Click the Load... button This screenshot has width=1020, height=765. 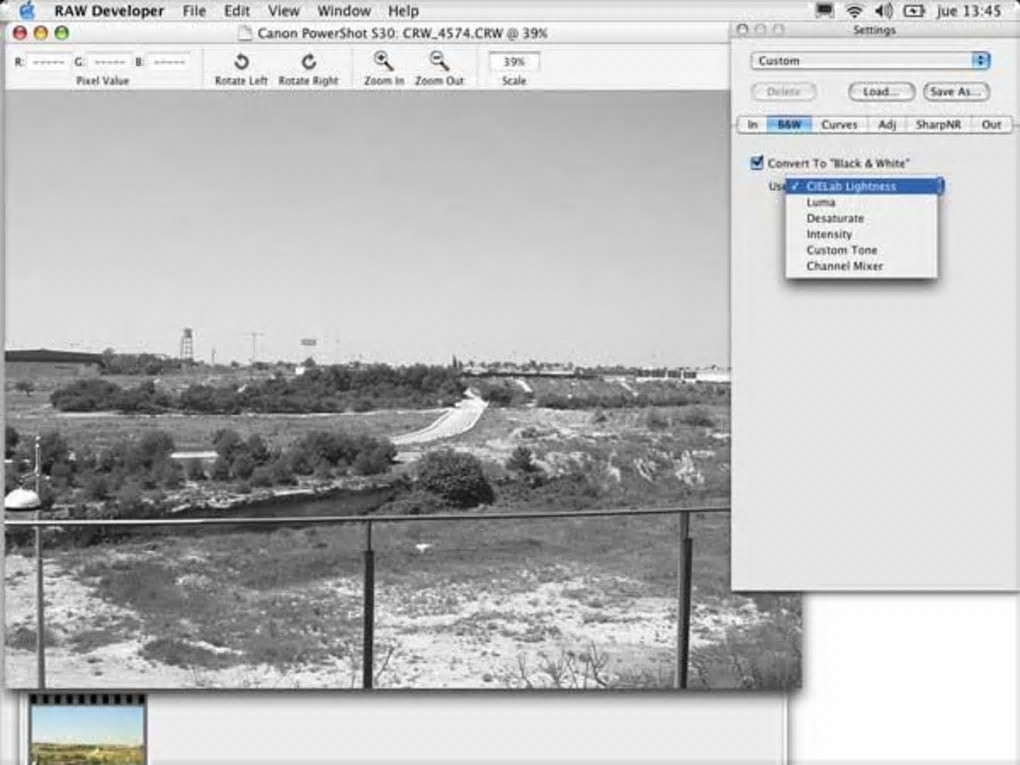pos(881,92)
